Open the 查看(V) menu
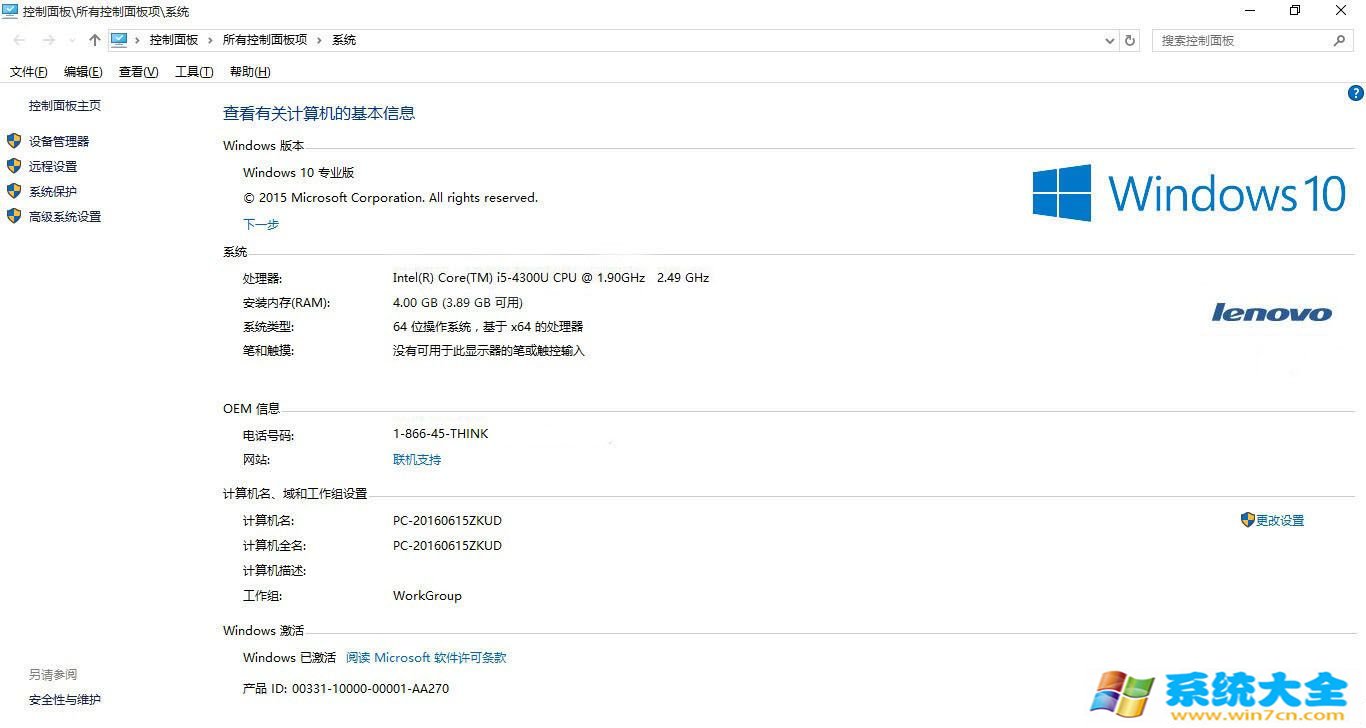Image resolution: width=1366 pixels, height=728 pixels. [x=138, y=72]
